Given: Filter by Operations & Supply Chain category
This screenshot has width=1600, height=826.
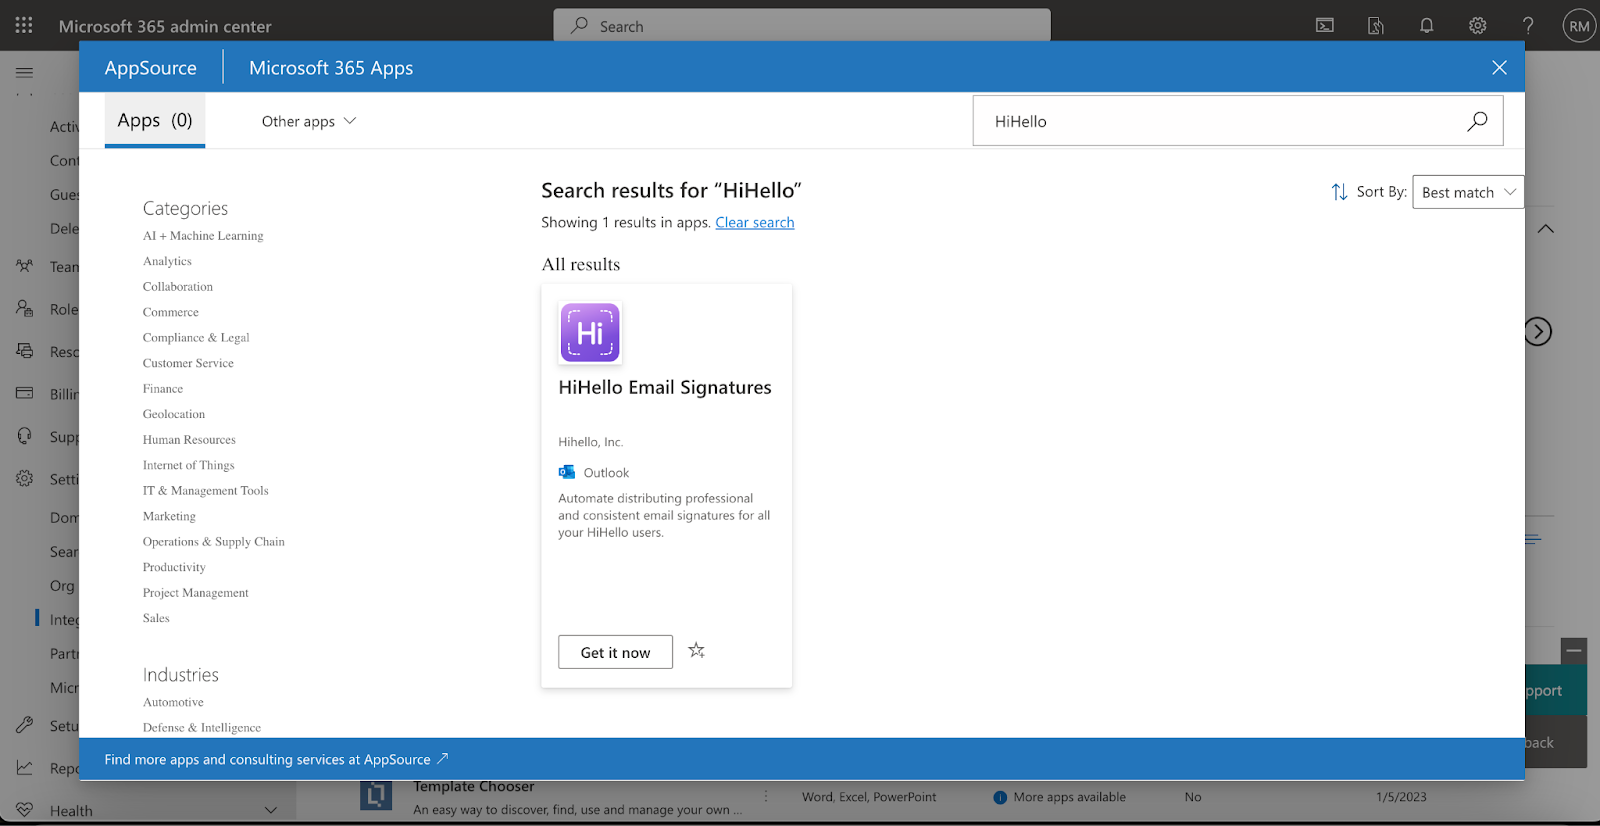Looking at the screenshot, I should 214,542.
